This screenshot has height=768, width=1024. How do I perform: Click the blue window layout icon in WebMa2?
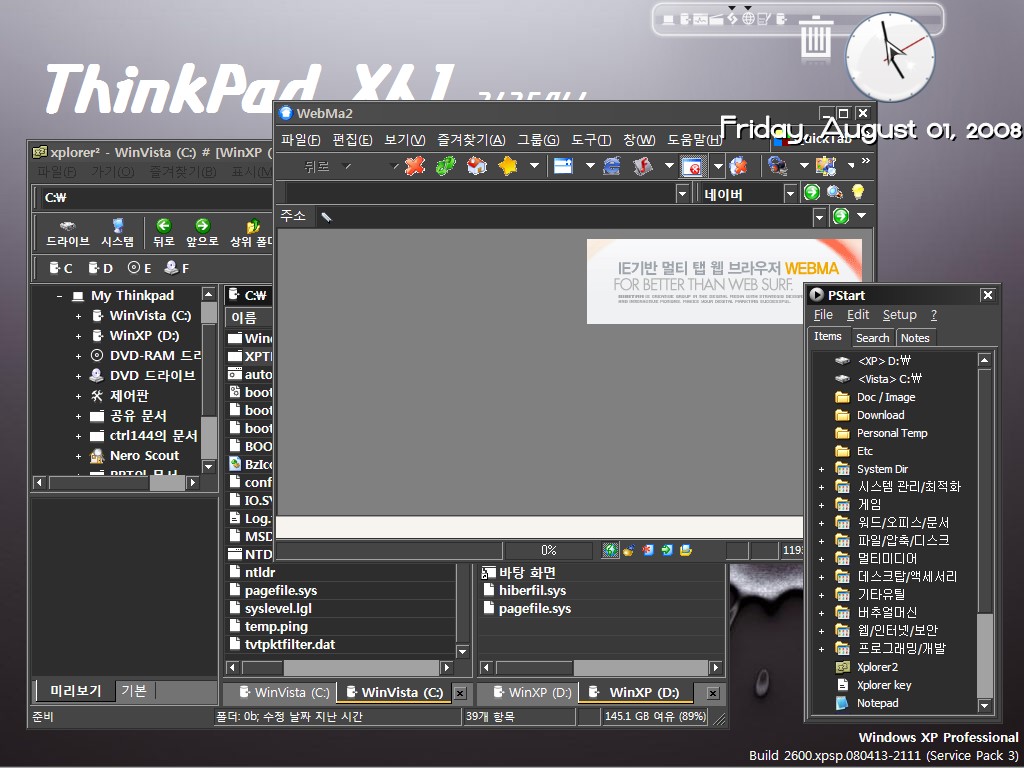[x=563, y=166]
